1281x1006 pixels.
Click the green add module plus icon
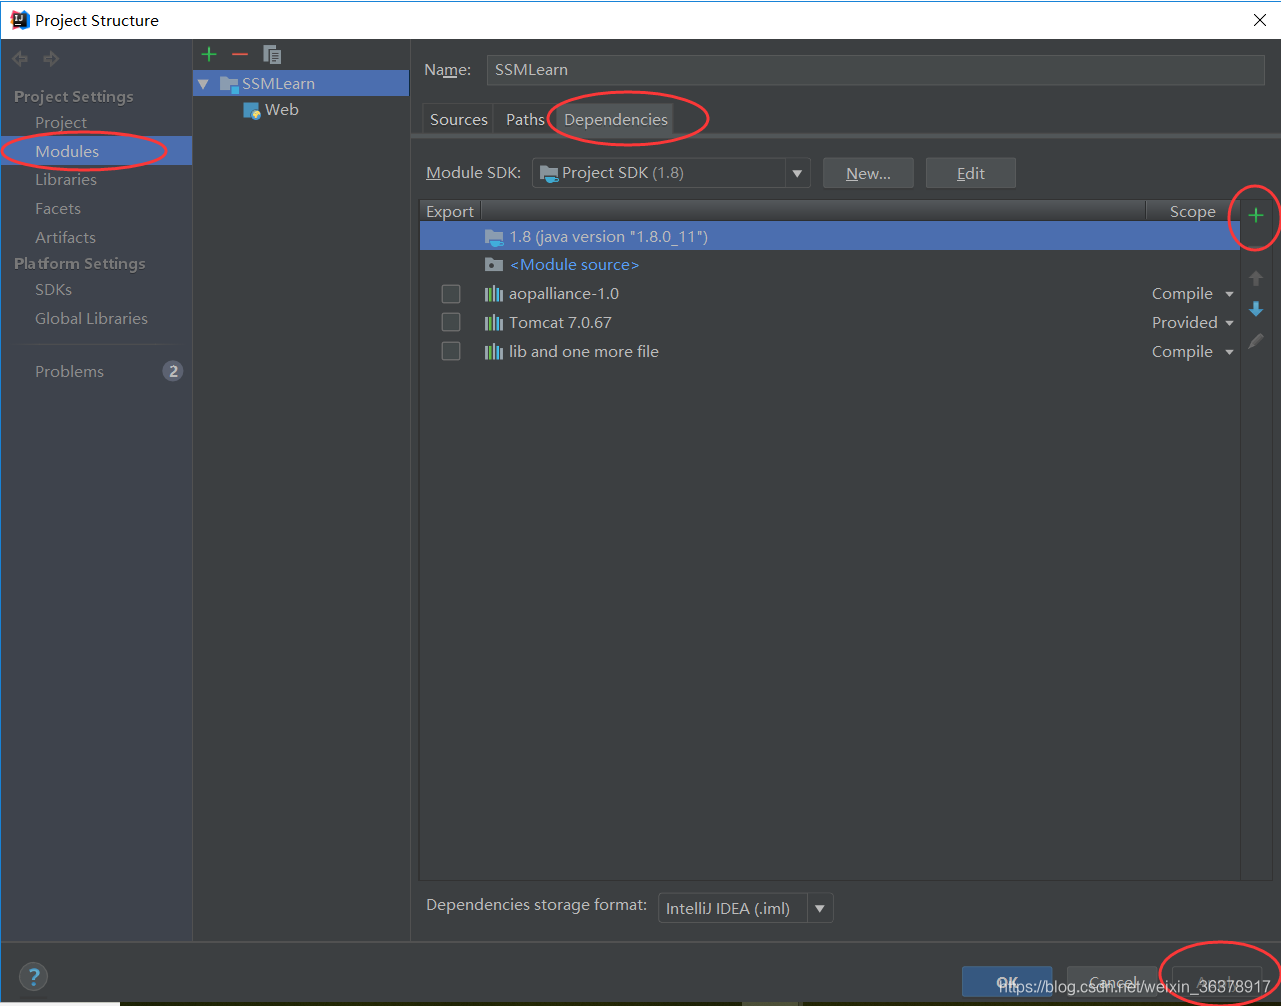click(x=209, y=54)
